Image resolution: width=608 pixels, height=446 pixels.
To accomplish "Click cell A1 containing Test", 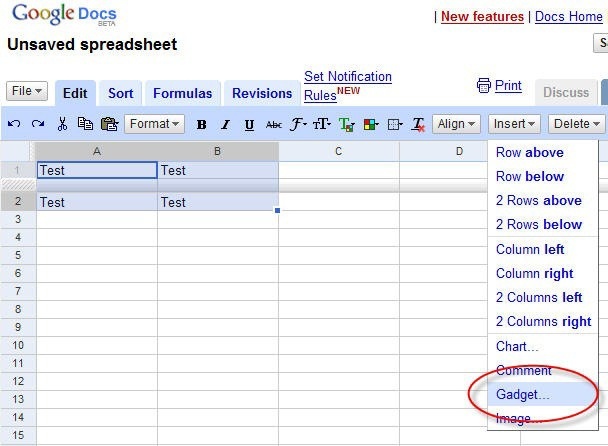I will click(x=97, y=170).
